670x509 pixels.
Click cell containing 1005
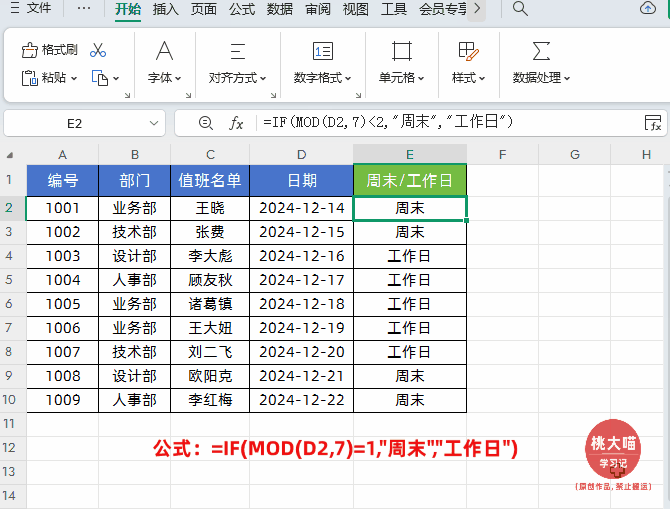click(x=63, y=304)
